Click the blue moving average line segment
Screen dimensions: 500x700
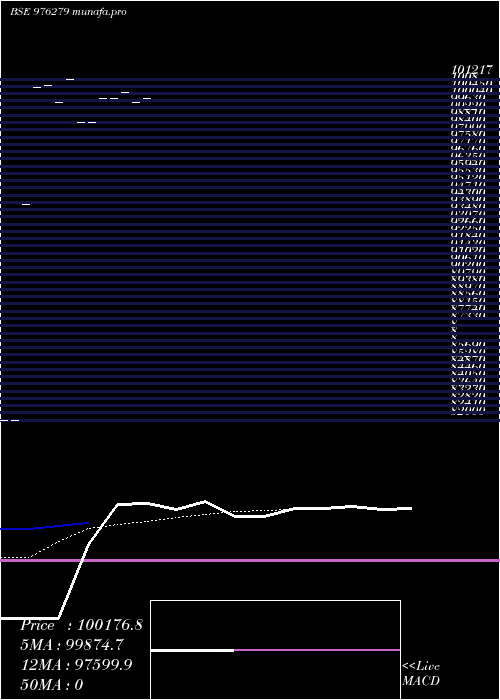(x=45, y=526)
